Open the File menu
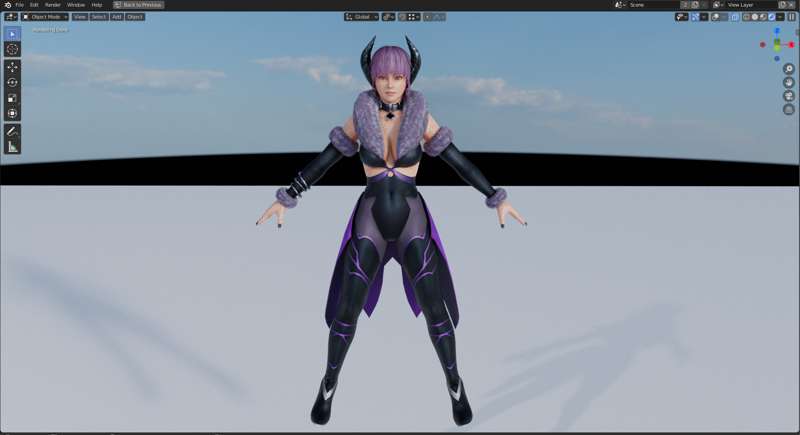The height and width of the screenshot is (435, 800). [x=19, y=5]
